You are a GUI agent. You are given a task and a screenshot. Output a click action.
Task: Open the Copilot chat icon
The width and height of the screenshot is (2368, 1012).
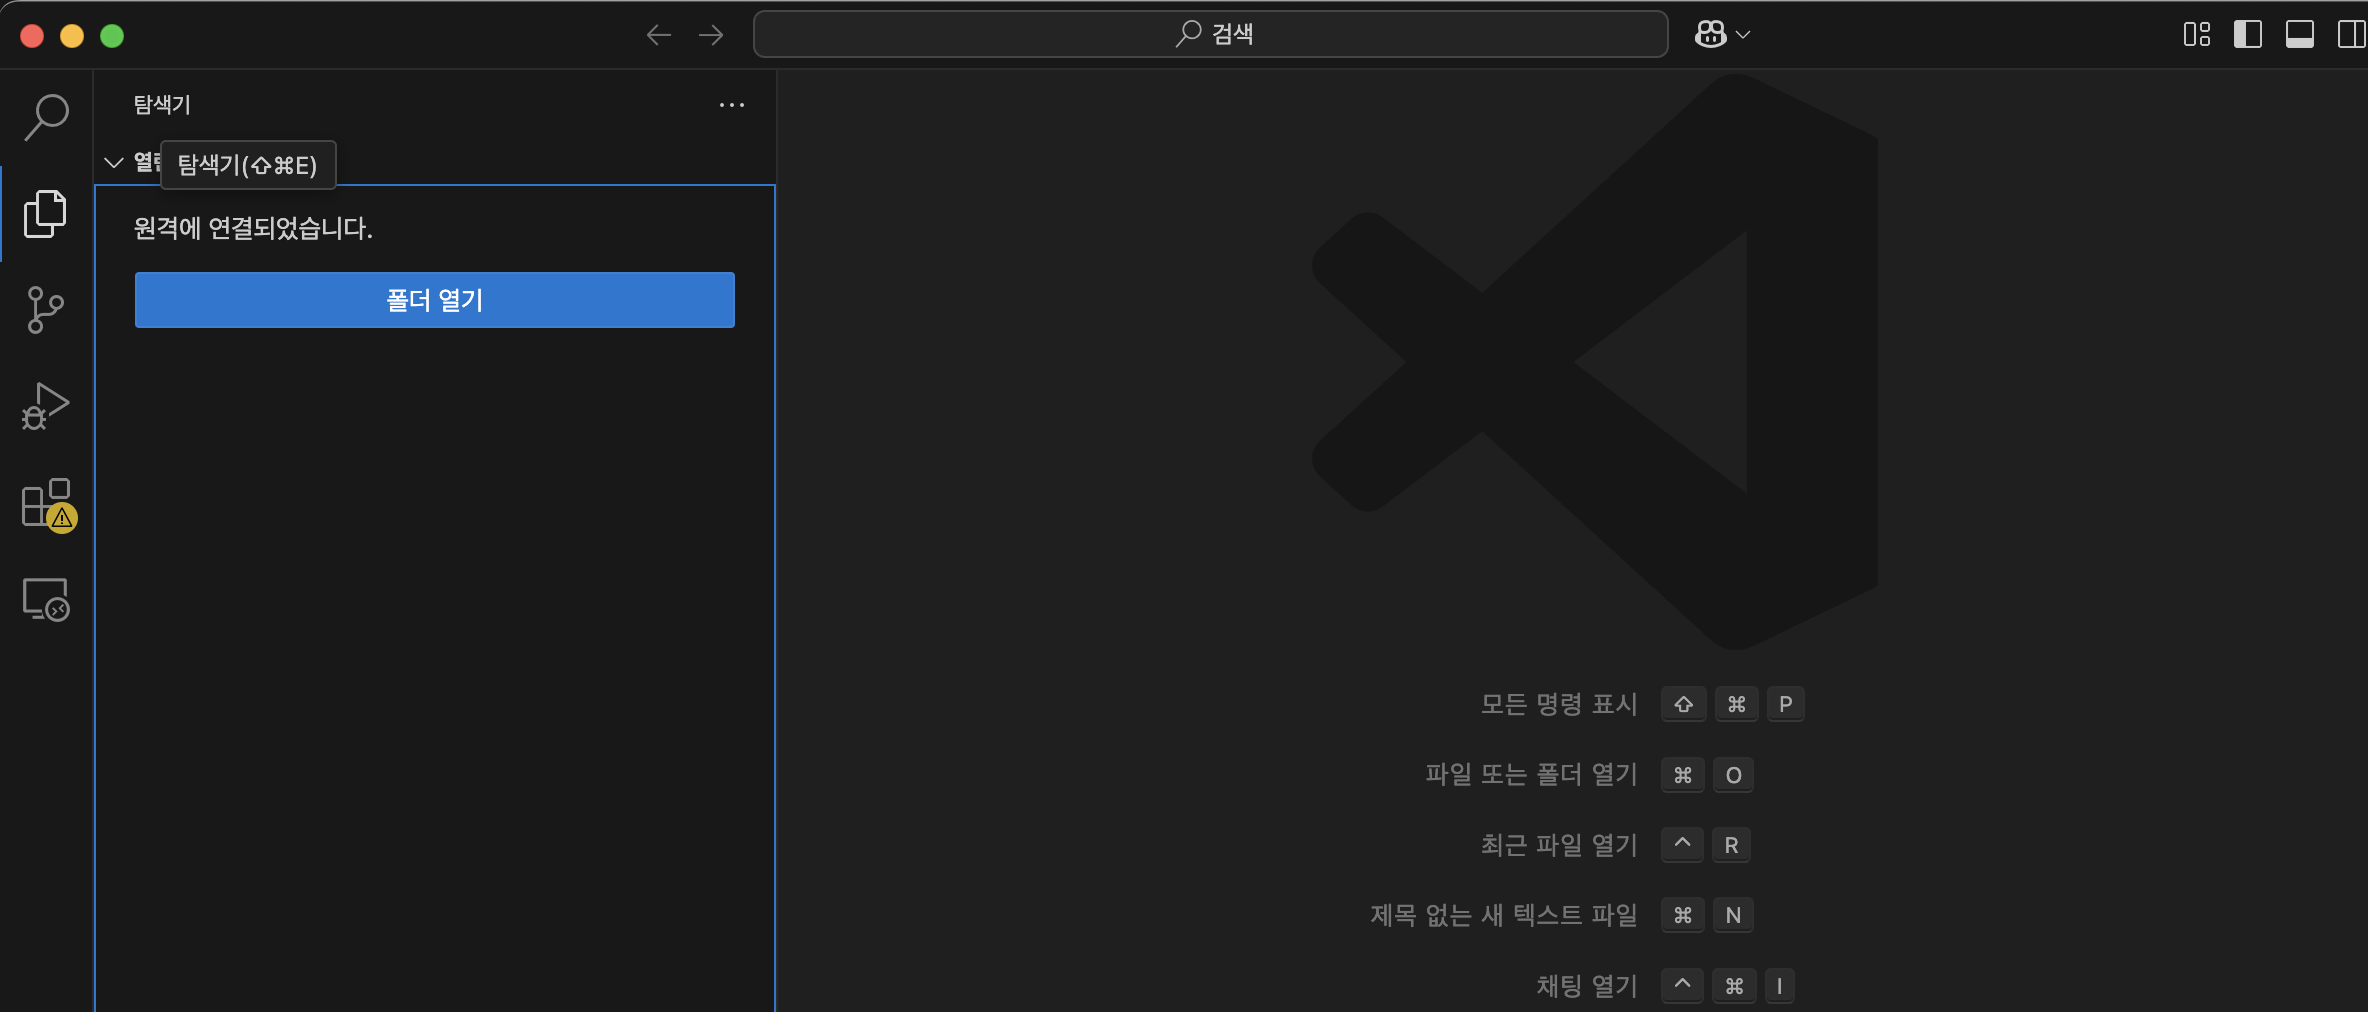point(1710,34)
